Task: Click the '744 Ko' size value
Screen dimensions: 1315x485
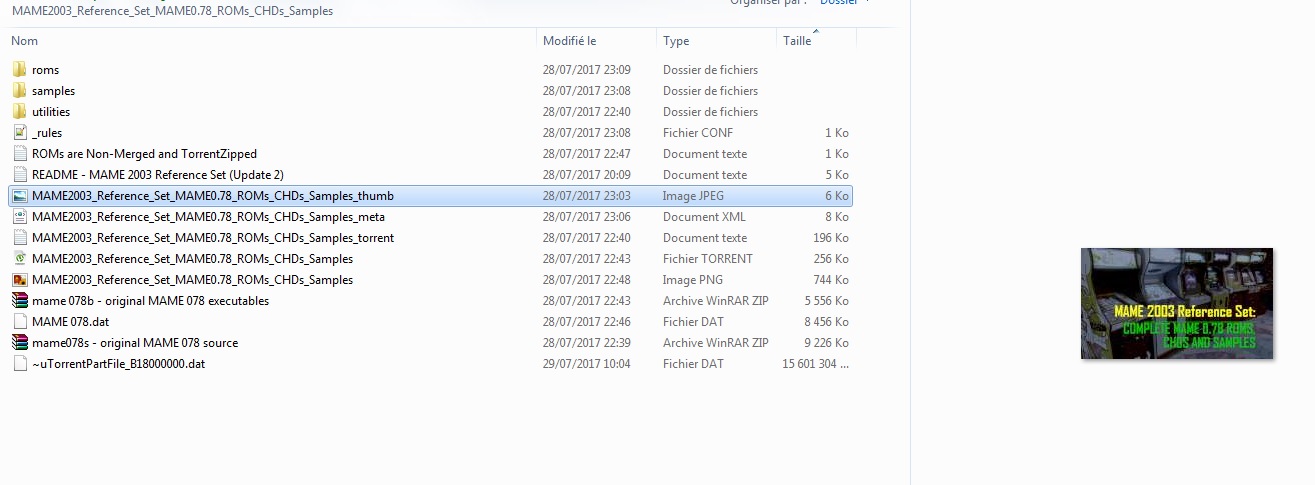Action: coord(831,280)
